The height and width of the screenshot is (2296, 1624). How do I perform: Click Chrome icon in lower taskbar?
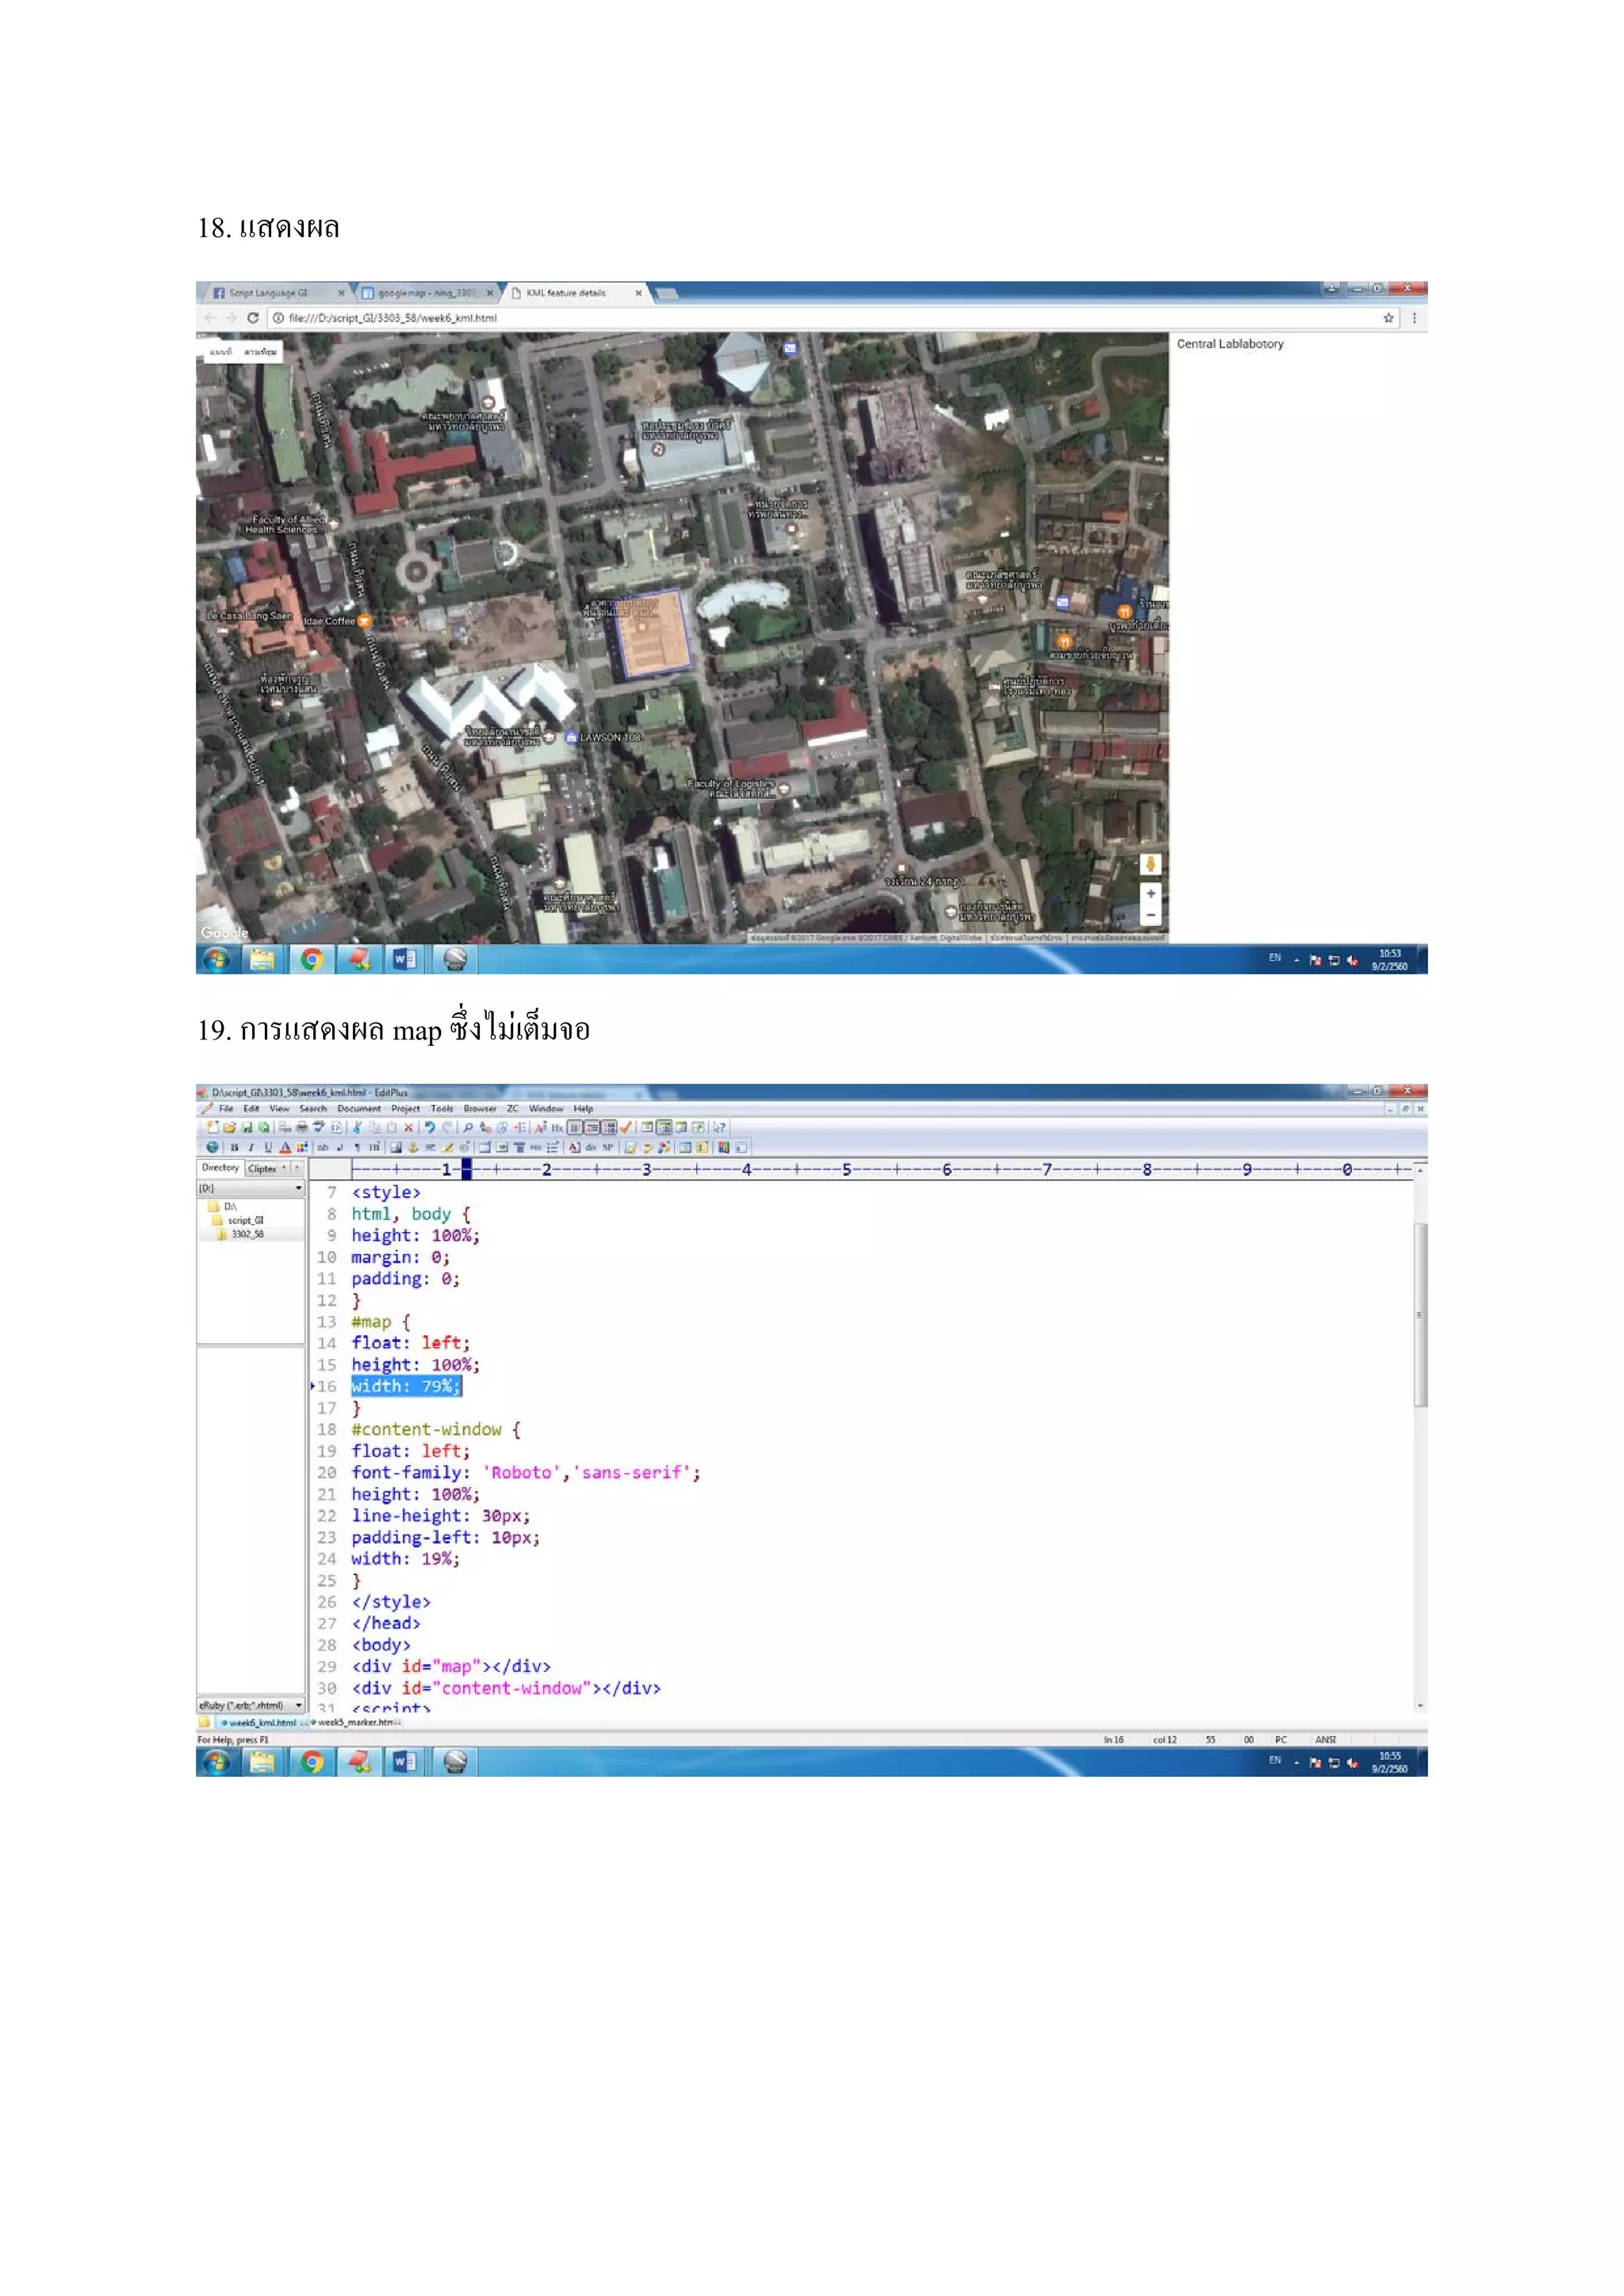[312, 1762]
